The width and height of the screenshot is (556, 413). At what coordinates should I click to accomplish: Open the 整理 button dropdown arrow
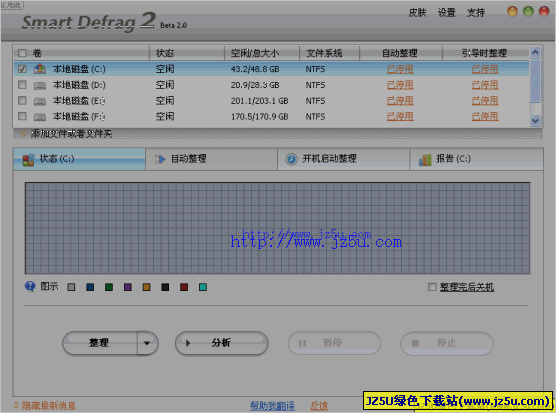[147, 343]
